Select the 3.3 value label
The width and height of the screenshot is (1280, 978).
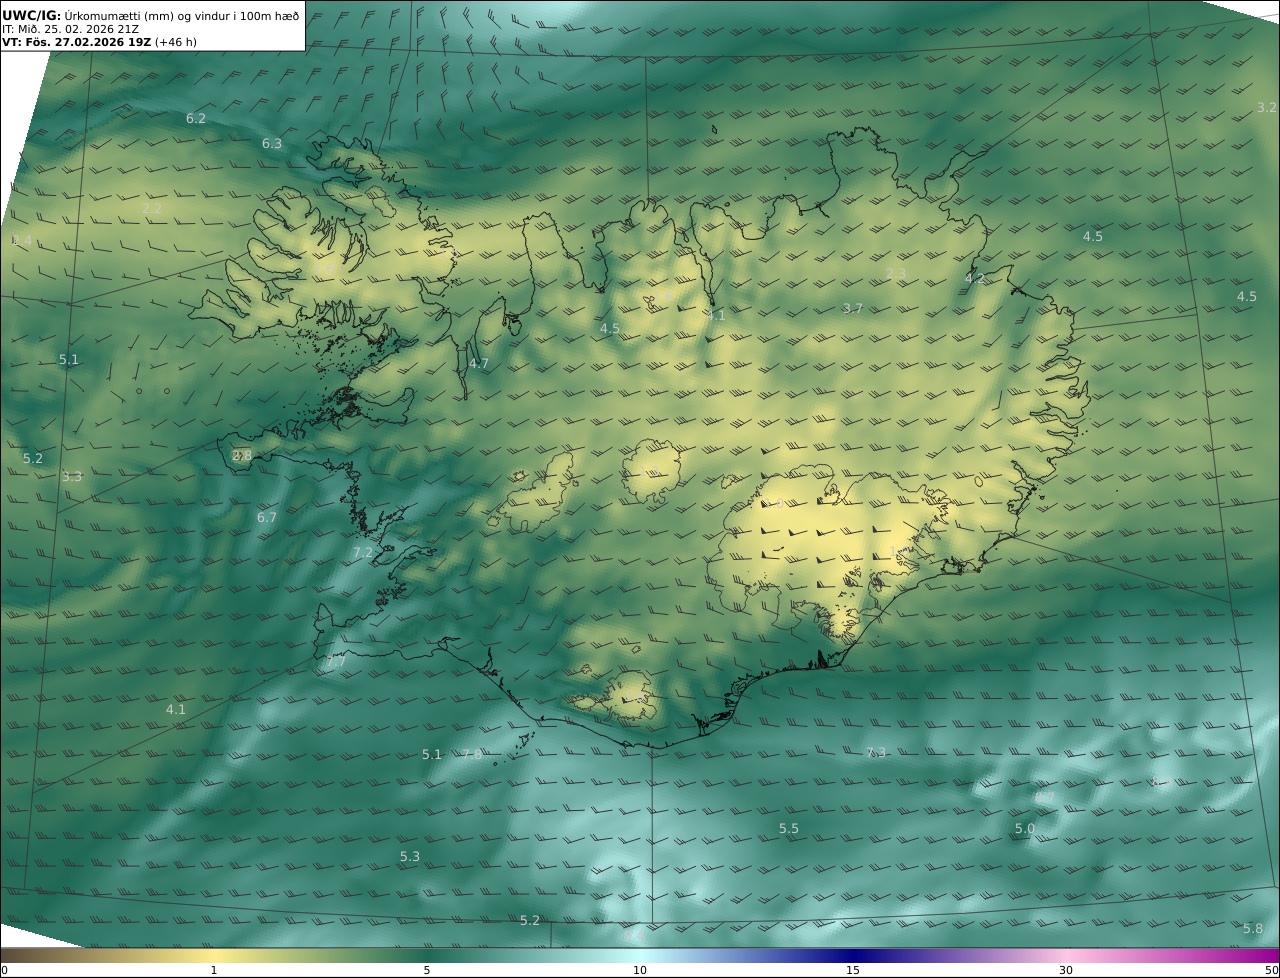click(x=72, y=477)
